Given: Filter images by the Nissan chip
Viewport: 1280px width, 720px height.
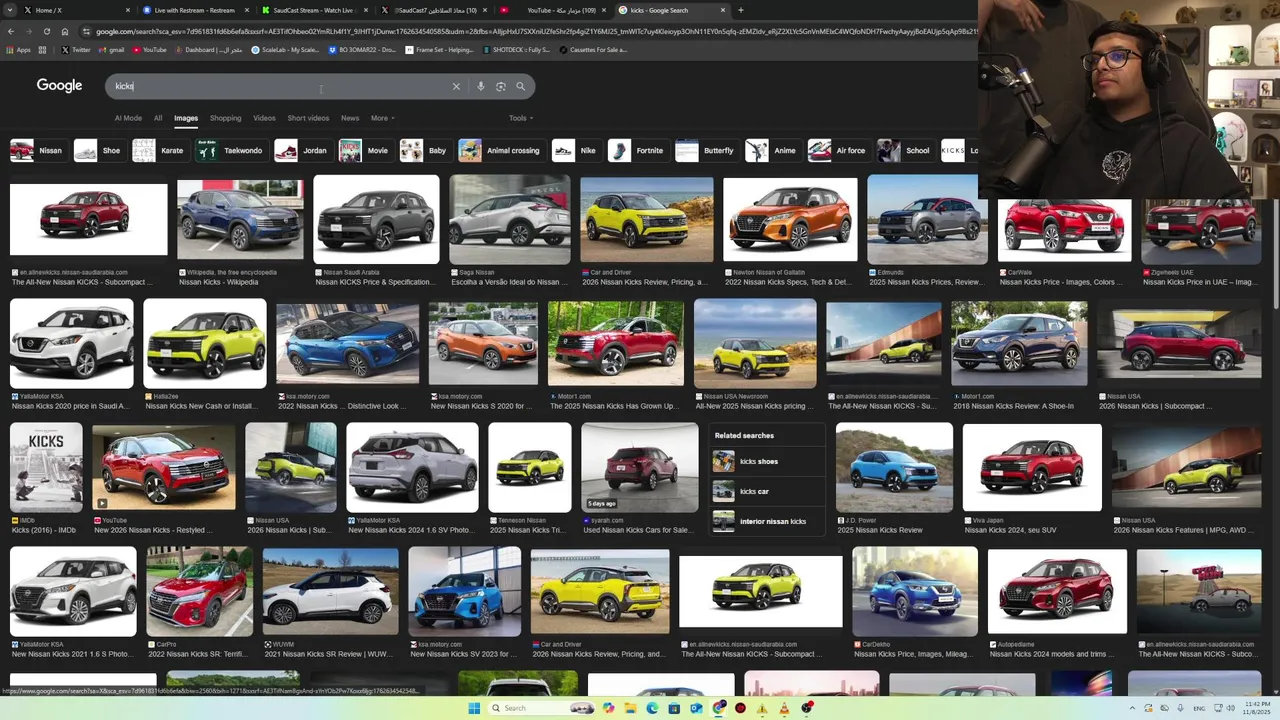Looking at the screenshot, I should tap(37, 151).
